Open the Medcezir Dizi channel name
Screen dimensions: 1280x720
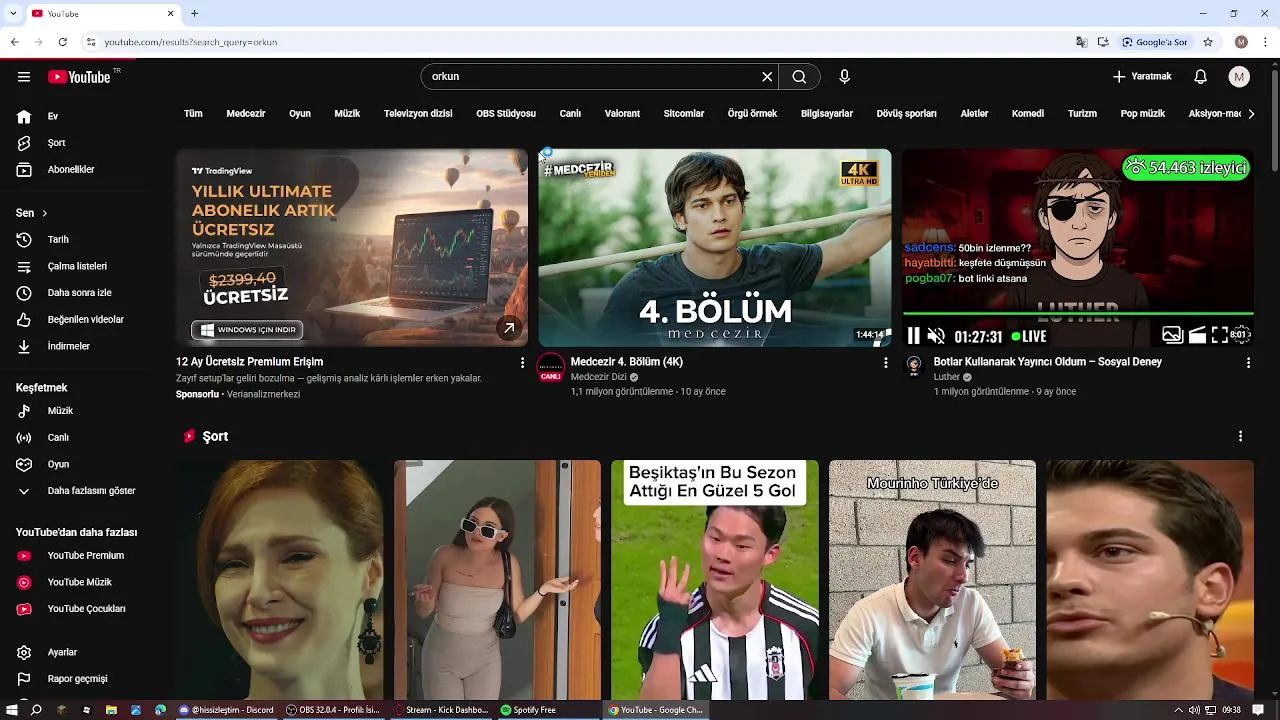598,377
